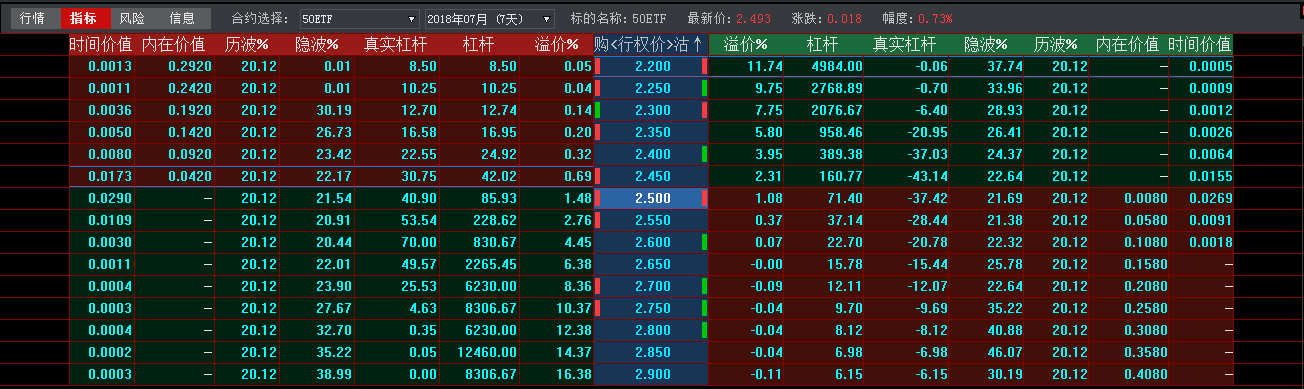Image resolution: width=1304 pixels, height=389 pixels.
Task: Open the 风险 tab
Action: click(x=132, y=18)
